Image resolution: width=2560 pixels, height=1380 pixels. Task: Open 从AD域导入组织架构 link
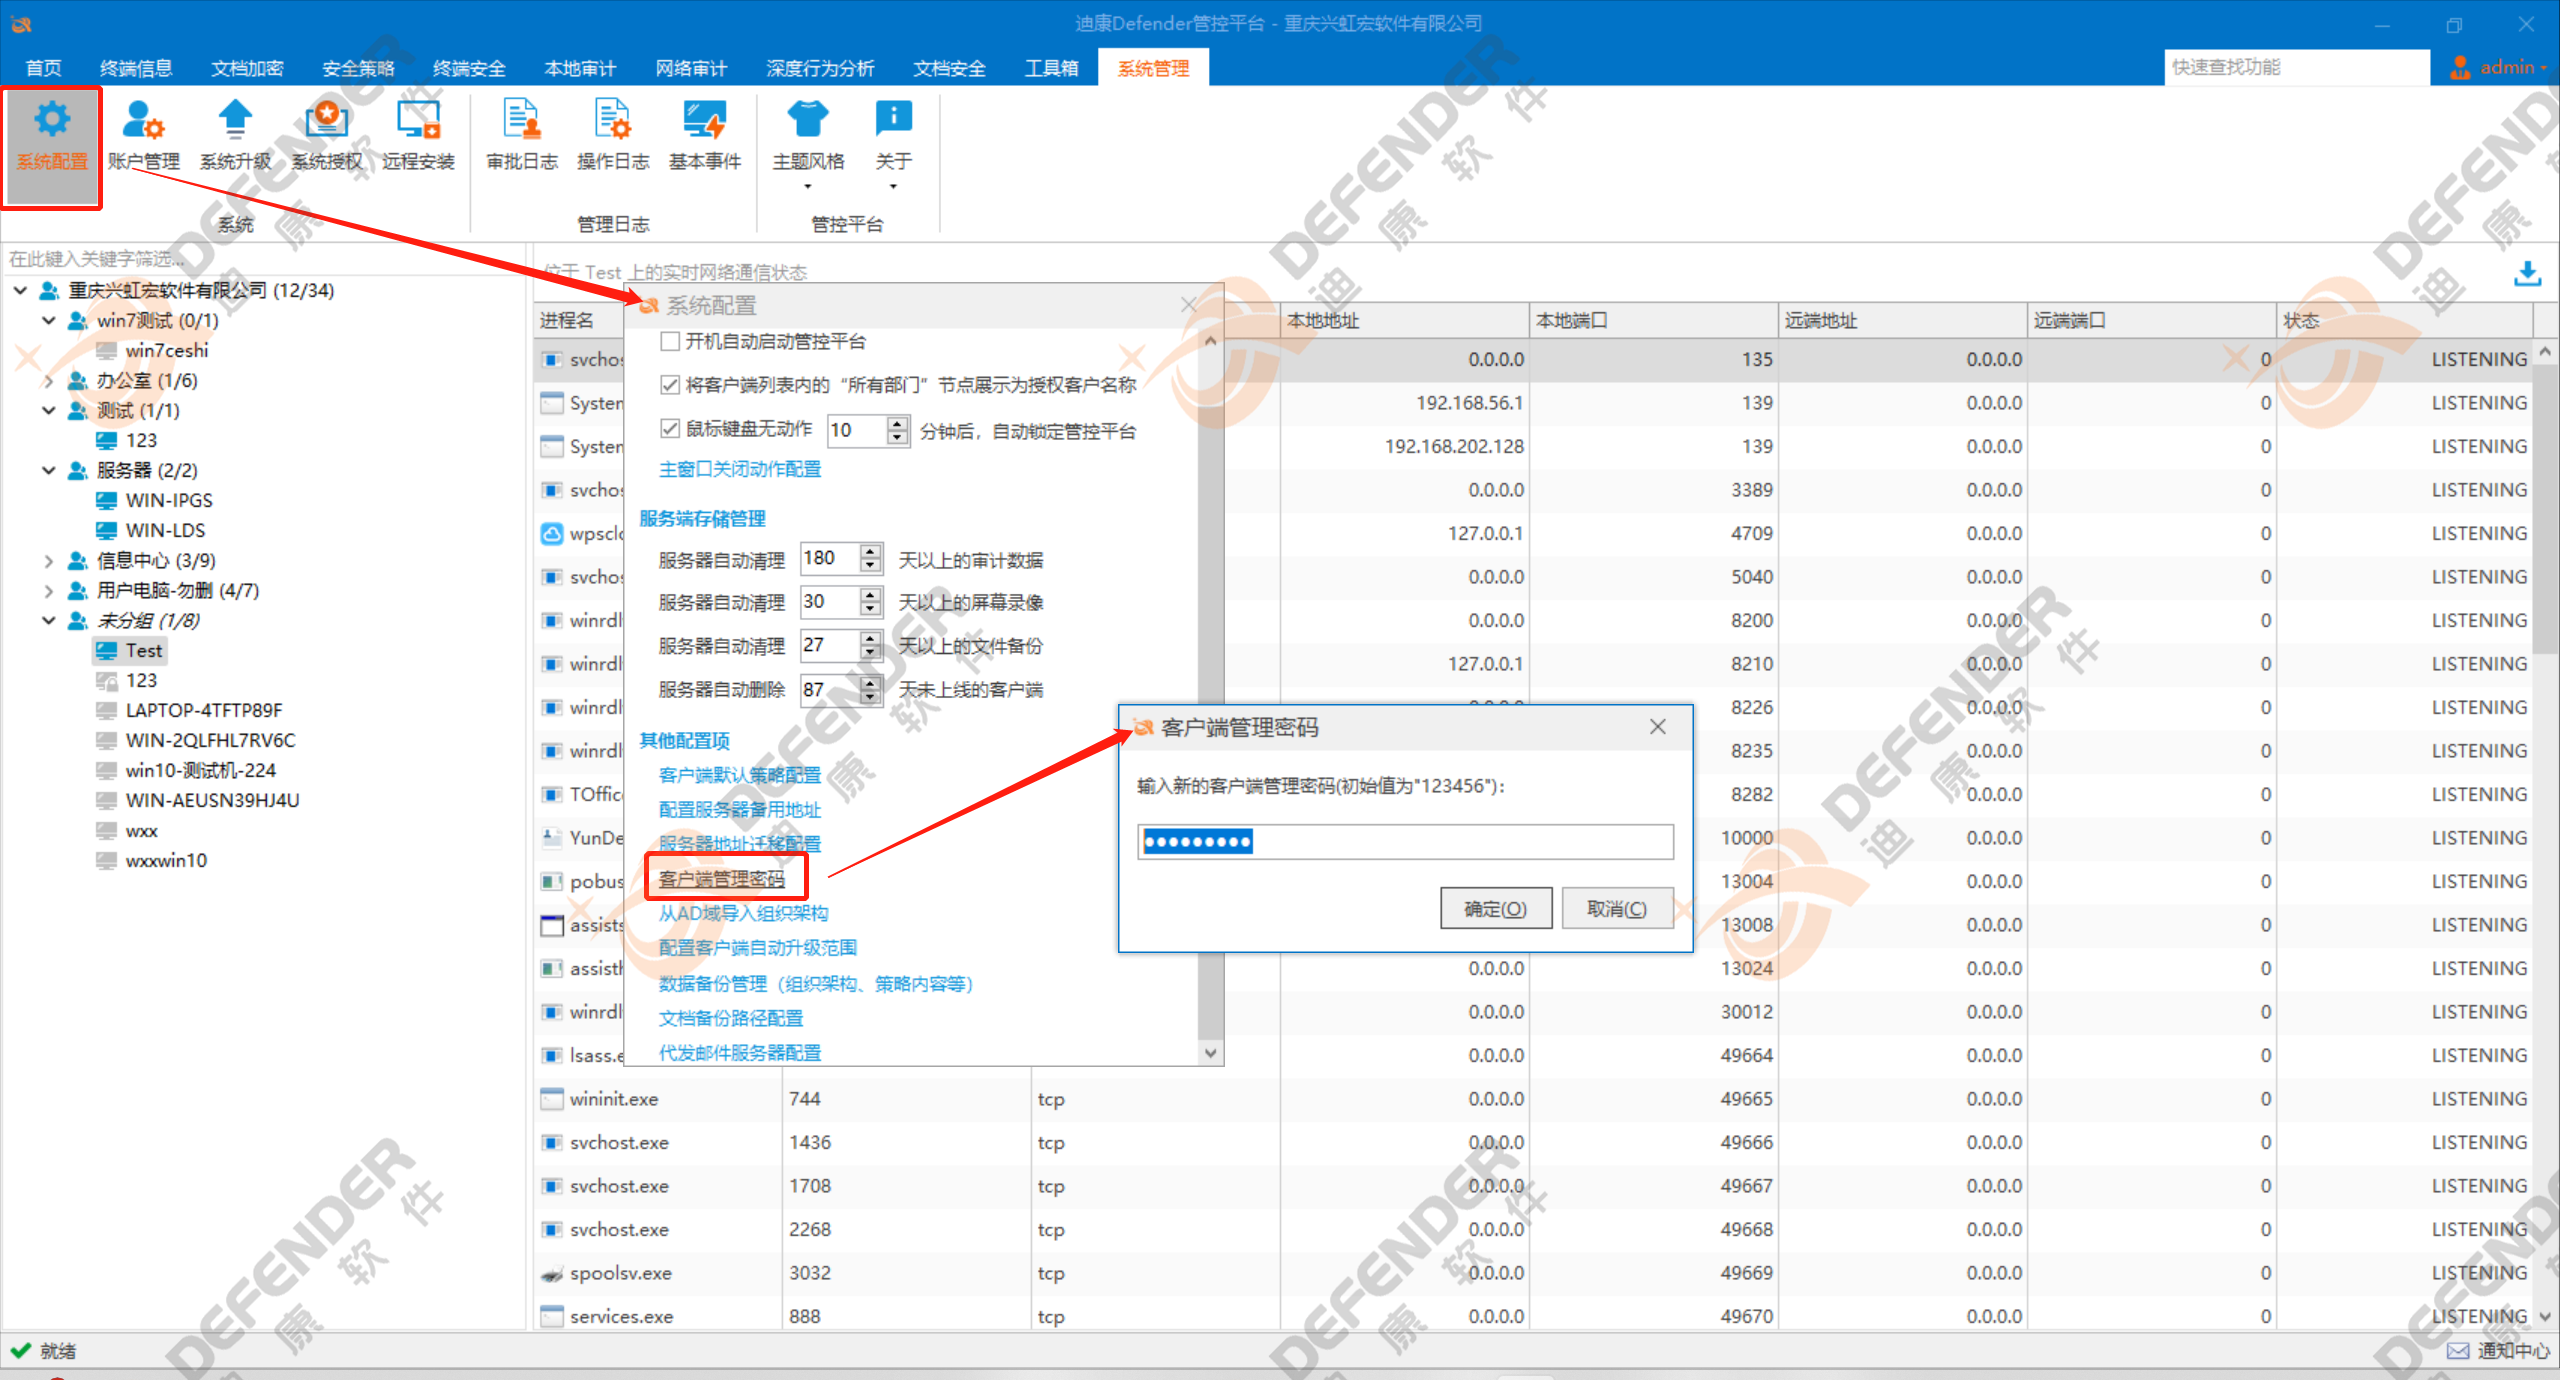(743, 913)
